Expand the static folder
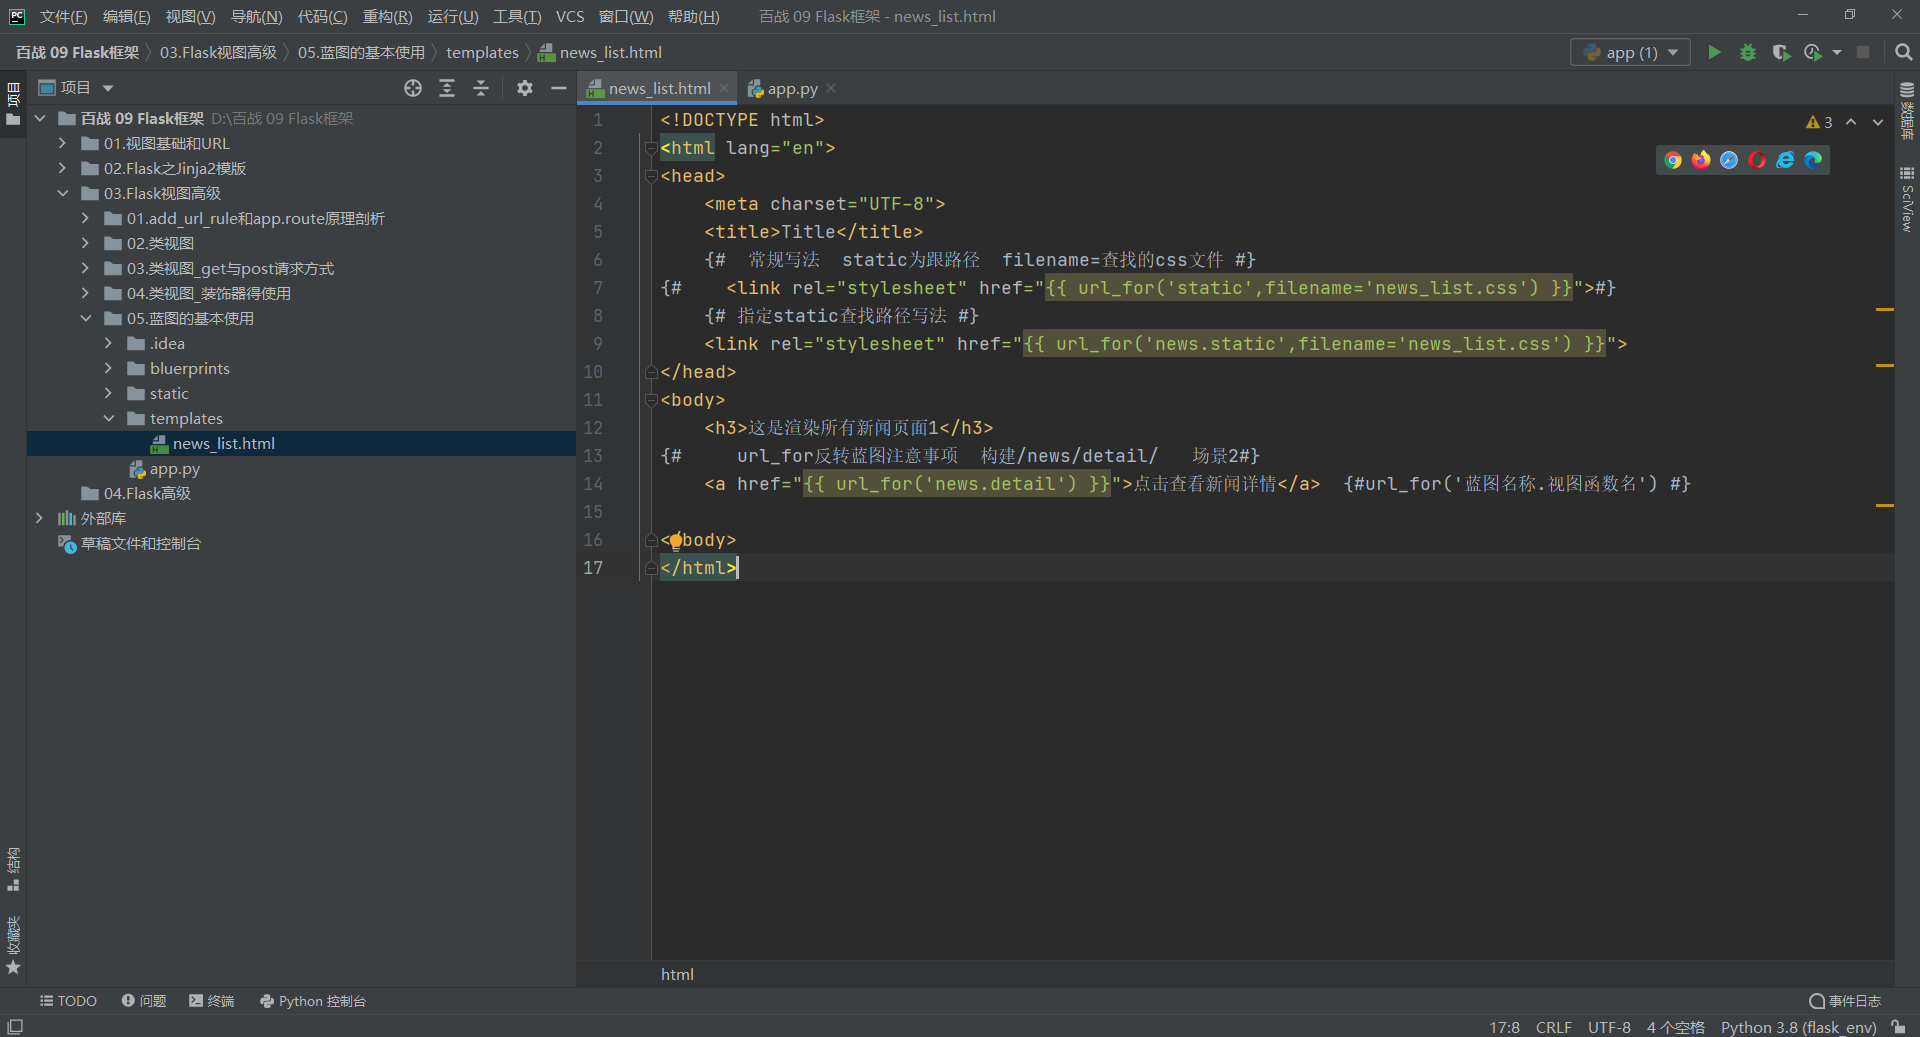This screenshot has width=1920, height=1037. [x=108, y=394]
